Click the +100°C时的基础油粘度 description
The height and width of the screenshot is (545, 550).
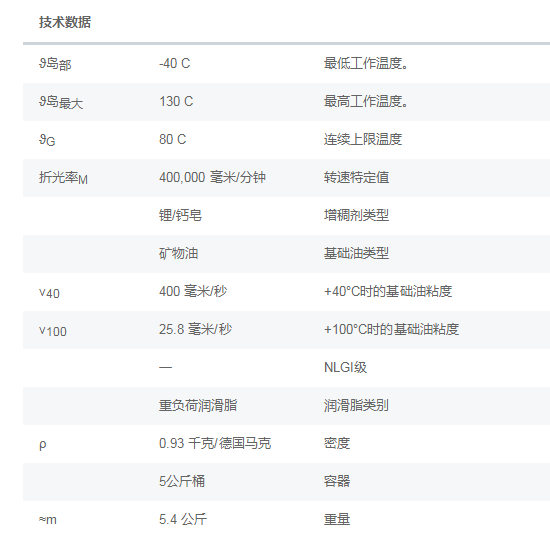(391, 329)
